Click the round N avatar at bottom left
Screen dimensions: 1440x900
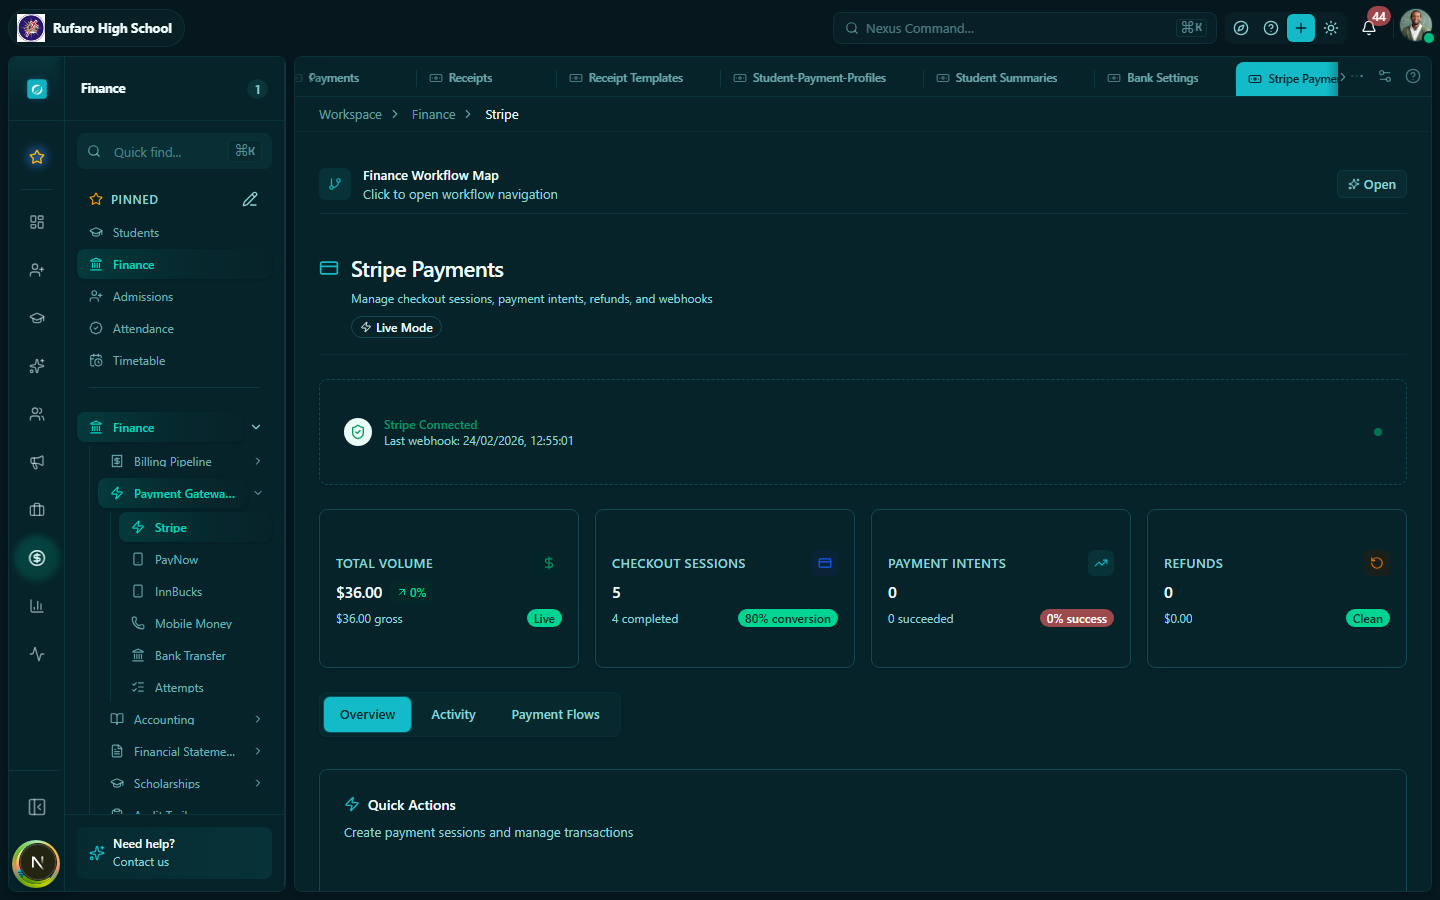tap(37, 863)
